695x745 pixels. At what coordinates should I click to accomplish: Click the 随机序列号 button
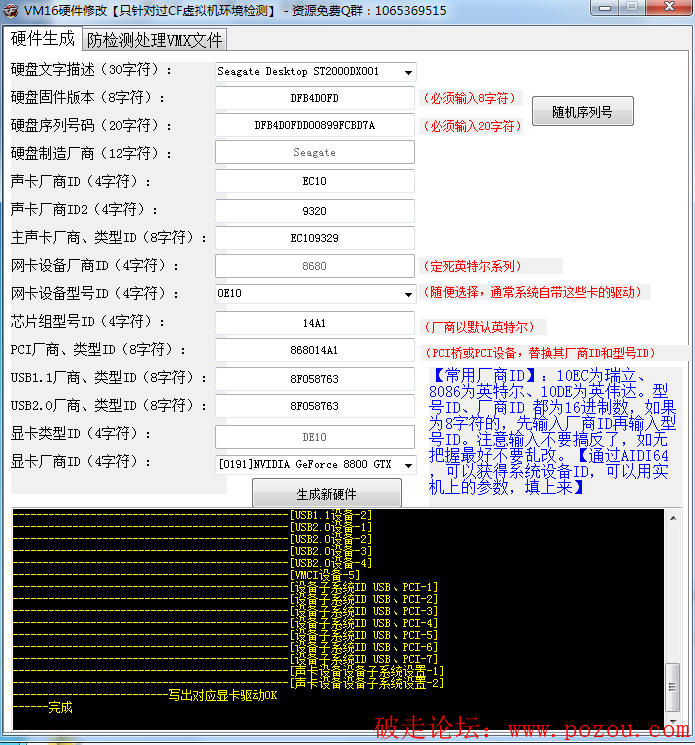582,111
